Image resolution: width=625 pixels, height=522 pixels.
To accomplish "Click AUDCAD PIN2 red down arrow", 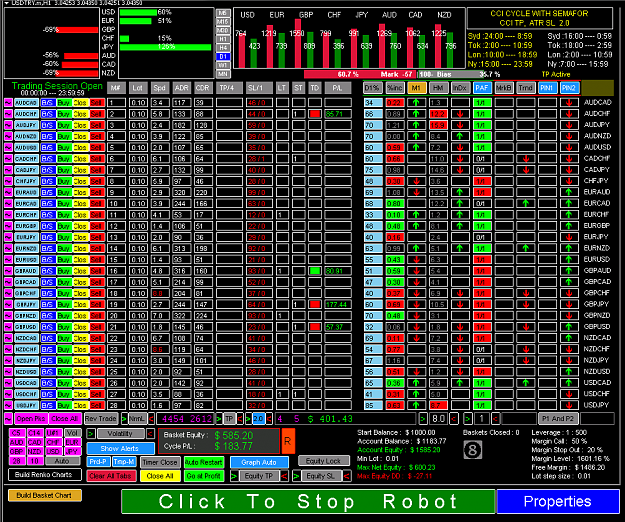I will [569, 103].
